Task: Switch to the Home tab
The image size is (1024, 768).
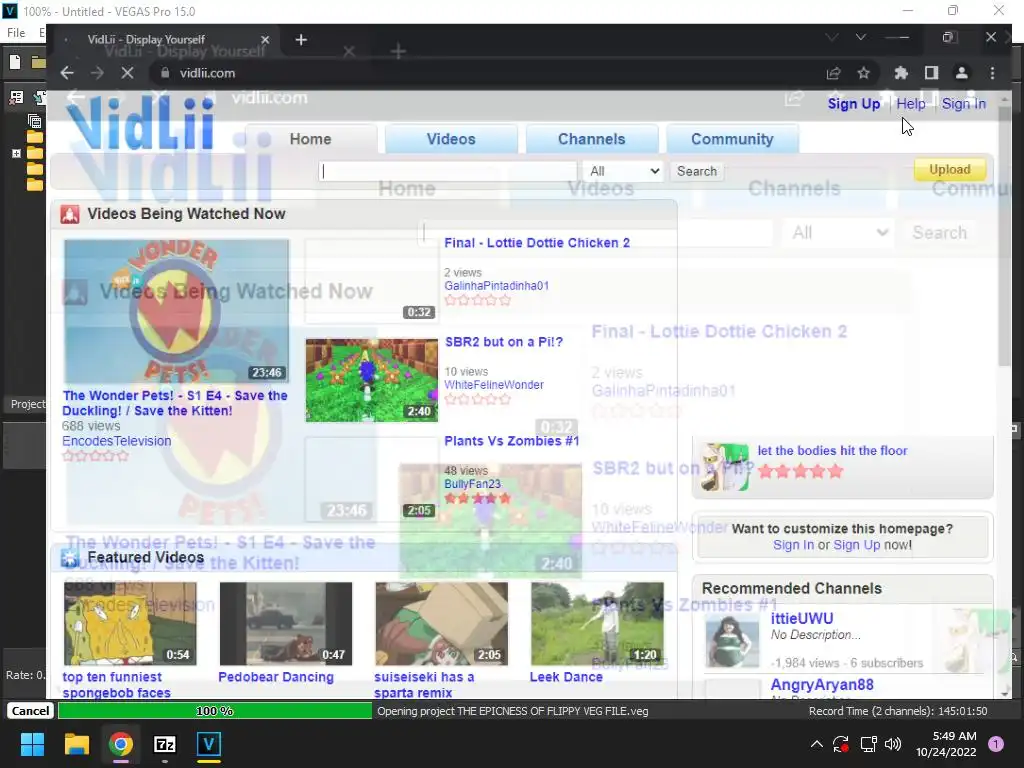Action: 311,139
